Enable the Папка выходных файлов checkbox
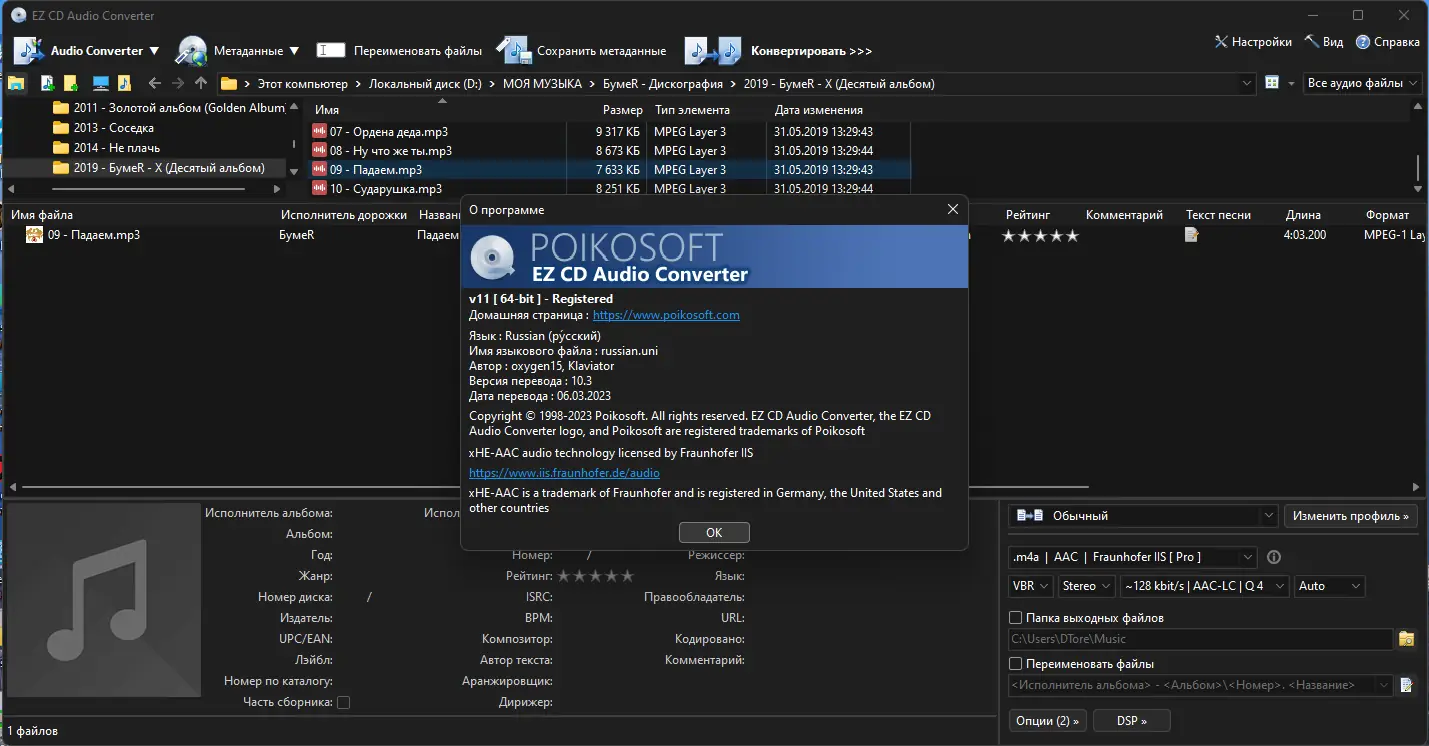This screenshot has height=746, width=1429. click(1016, 618)
